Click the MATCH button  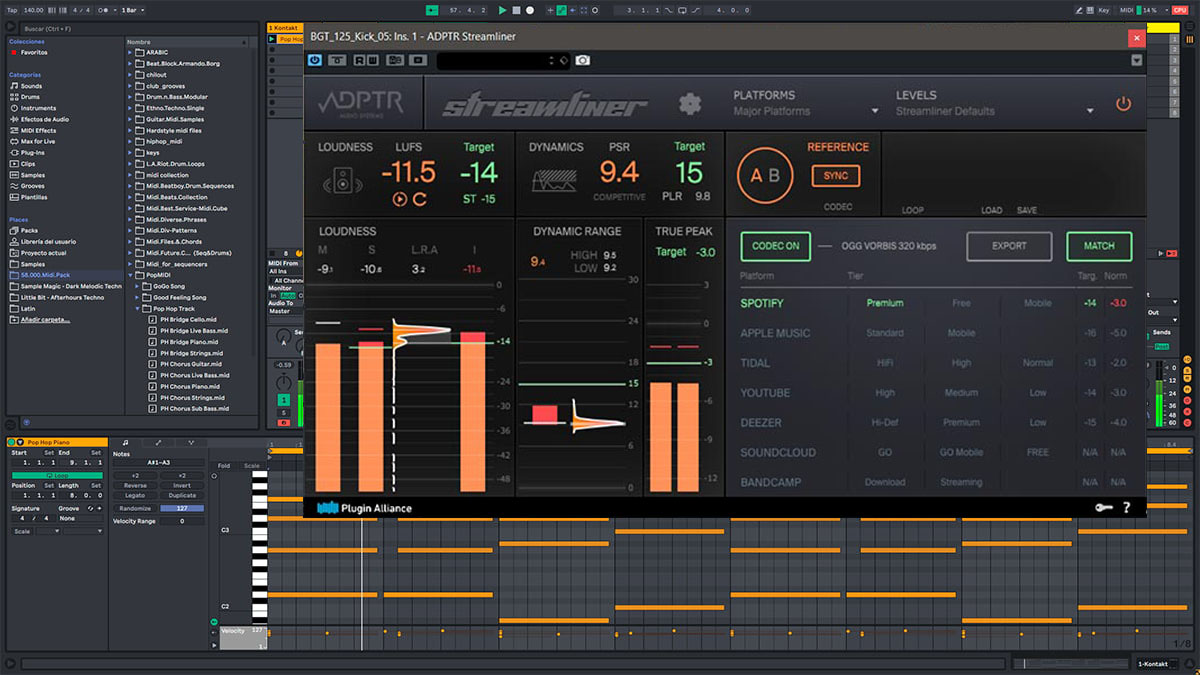pyautogui.click(x=1099, y=246)
